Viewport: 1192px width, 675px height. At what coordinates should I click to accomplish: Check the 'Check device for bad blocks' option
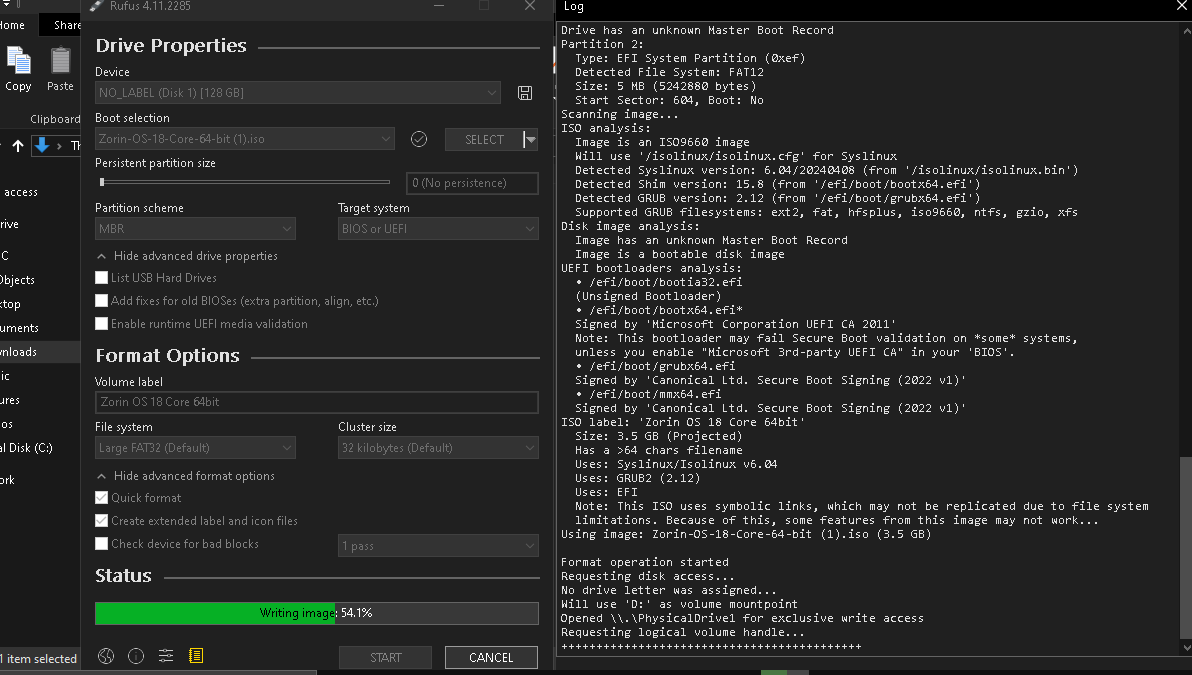[x=101, y=544]
